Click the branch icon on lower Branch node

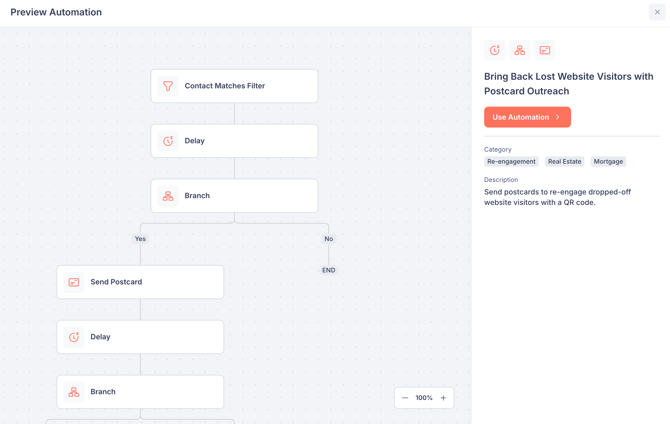tap(74, 392)
